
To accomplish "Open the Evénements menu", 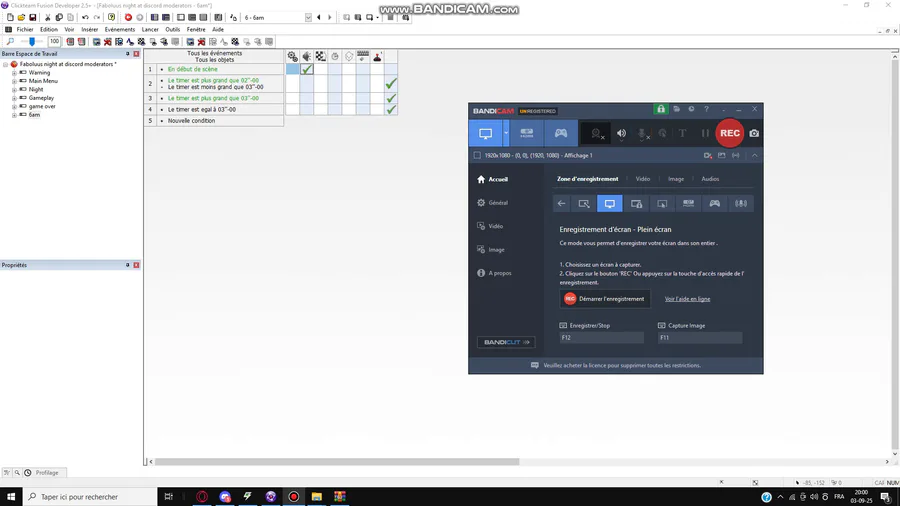I will click(x=119, y=29).
